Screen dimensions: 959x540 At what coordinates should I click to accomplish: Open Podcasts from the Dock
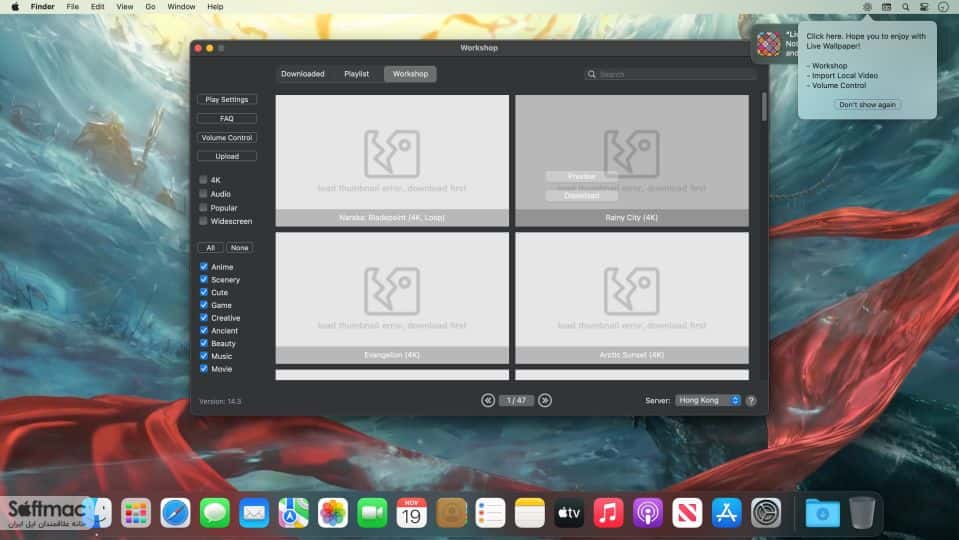pos(648,513)
